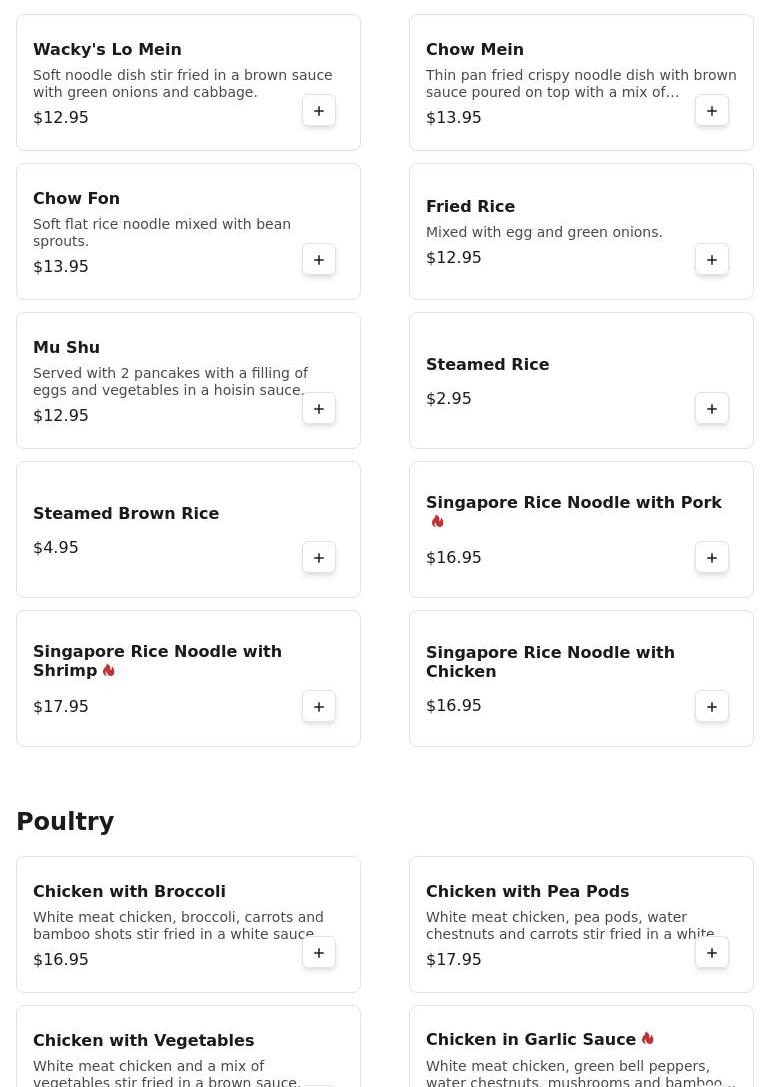View Fried Rice item description
This screenshot has width=770, height=1087.
[544, 232]
